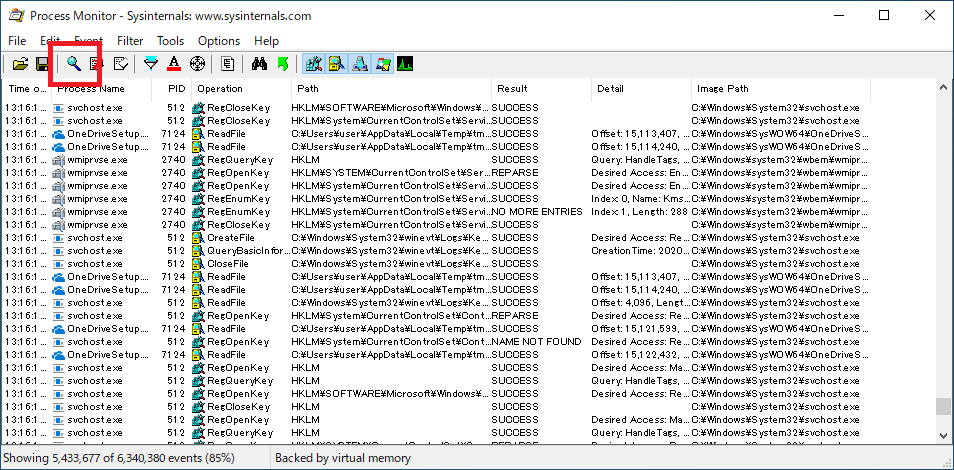Open a saved log with the Open icon
This screenshot has width=954, height=470.
coord(21,63)
